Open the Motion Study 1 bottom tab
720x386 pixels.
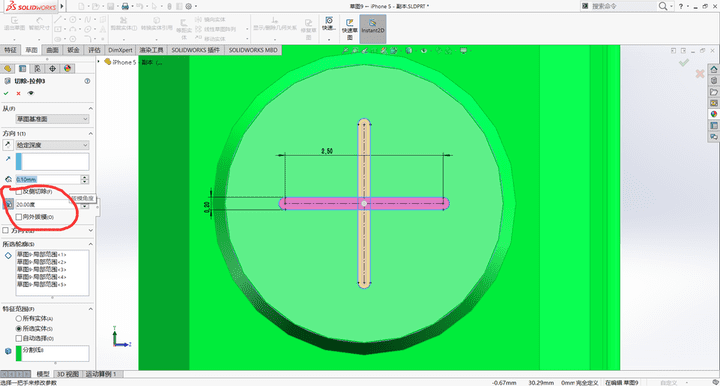(x=101, y=374)
